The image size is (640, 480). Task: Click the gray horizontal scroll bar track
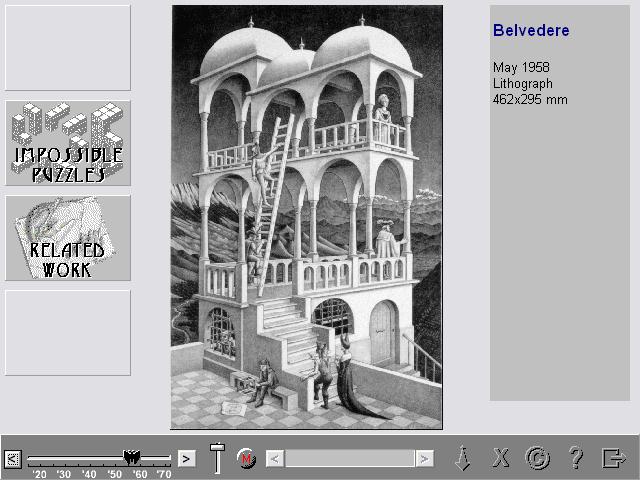350,459
